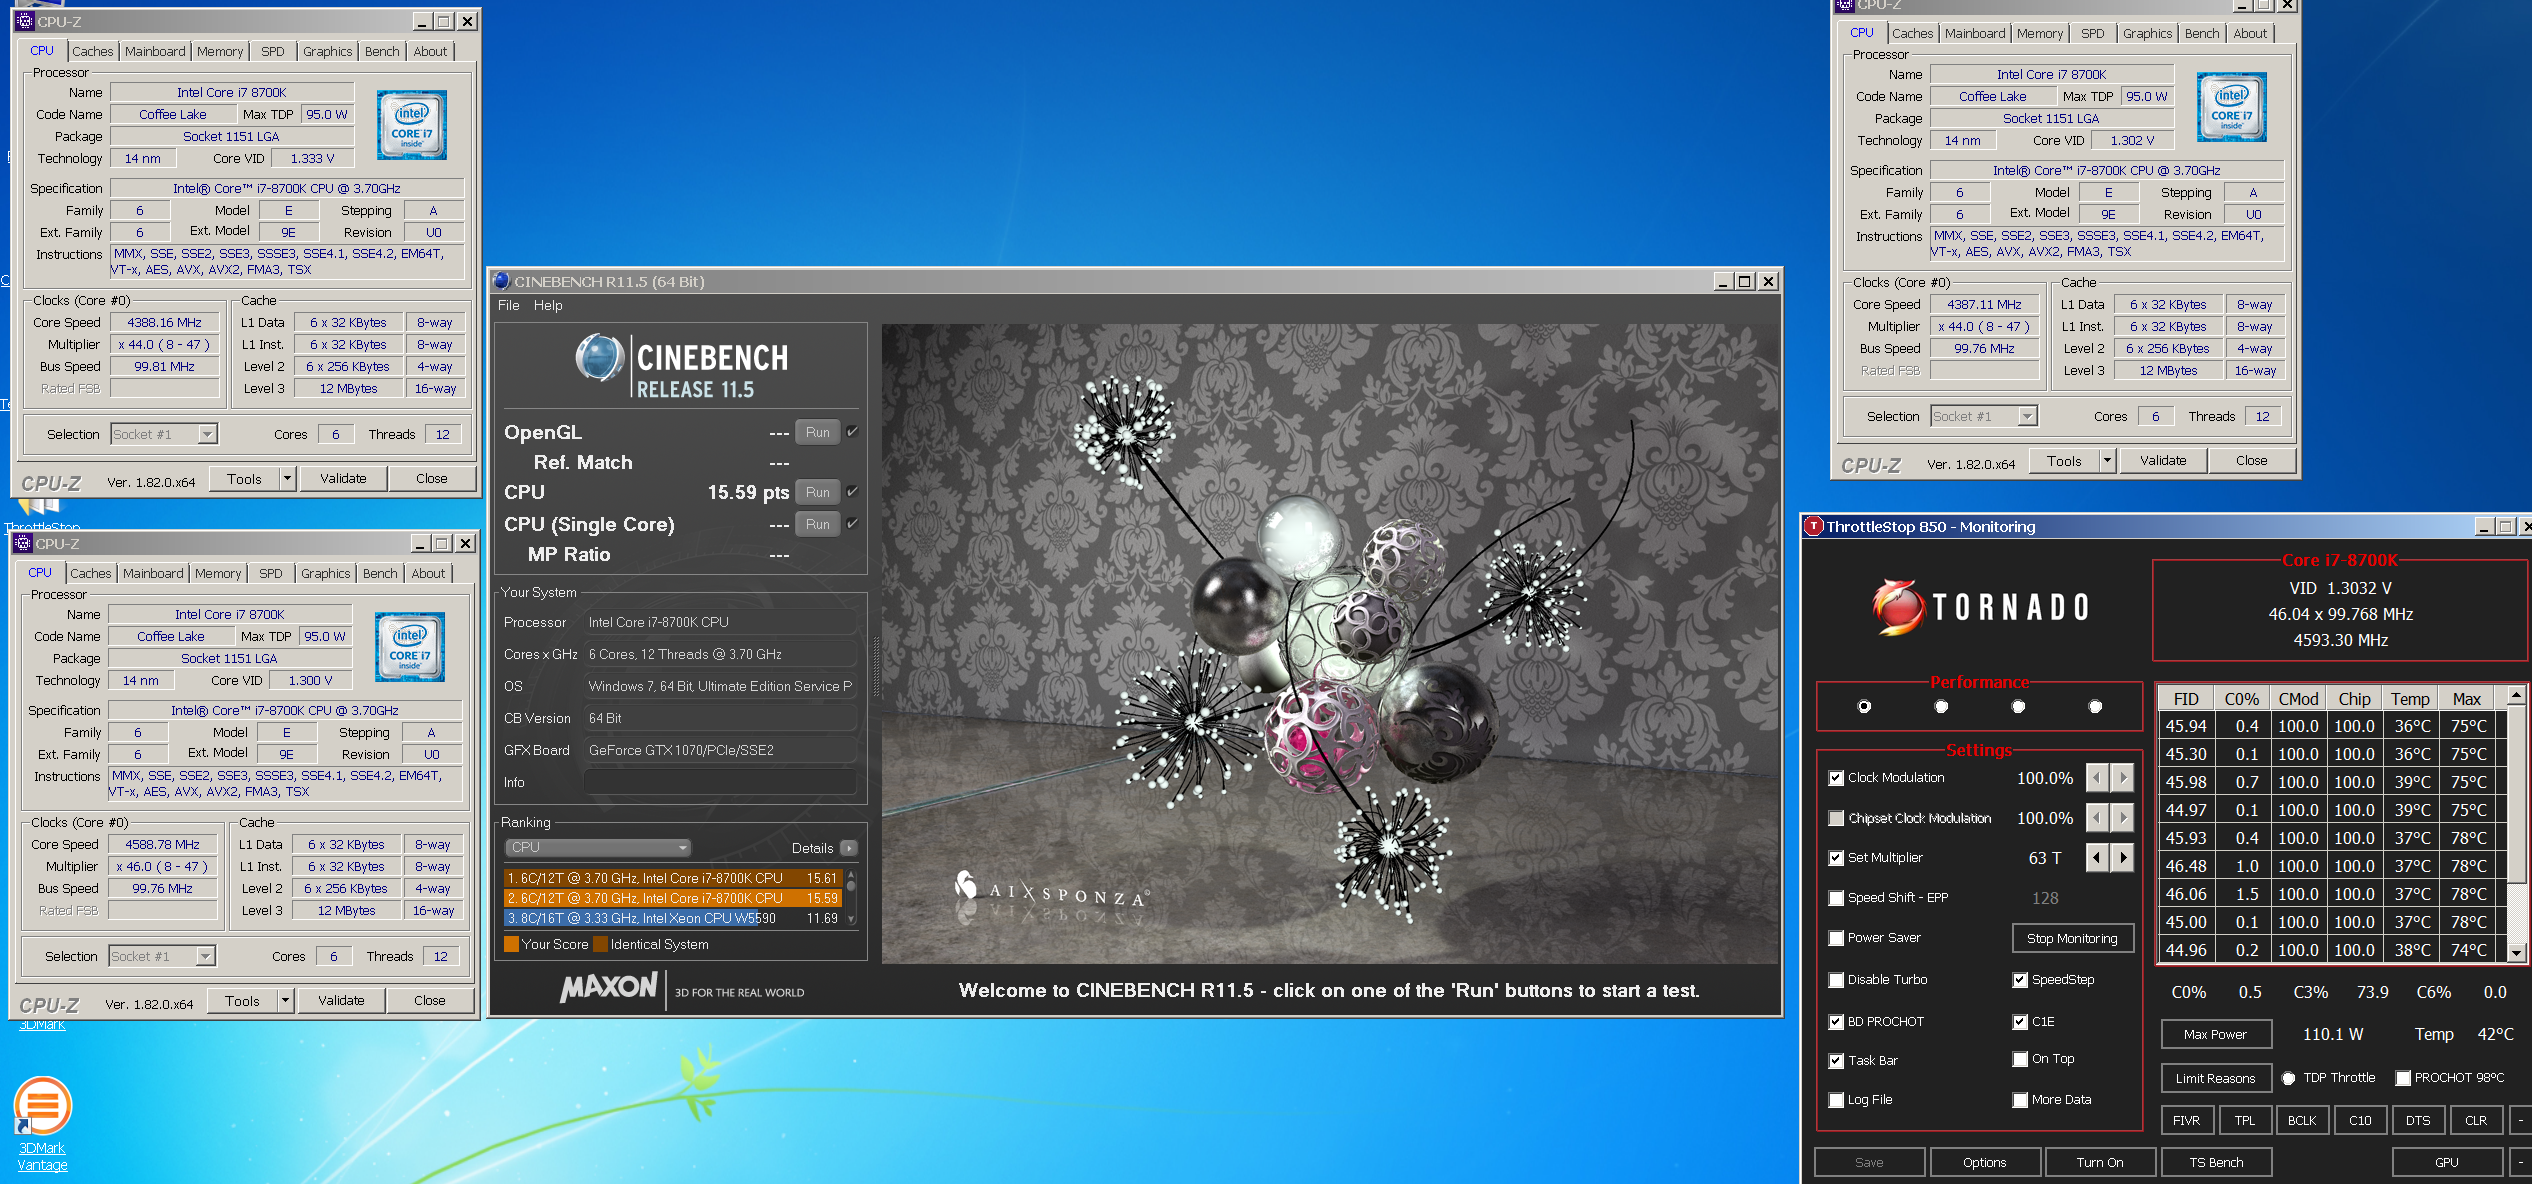Select the fourth Performance profile radio button

pos(2095,707)
